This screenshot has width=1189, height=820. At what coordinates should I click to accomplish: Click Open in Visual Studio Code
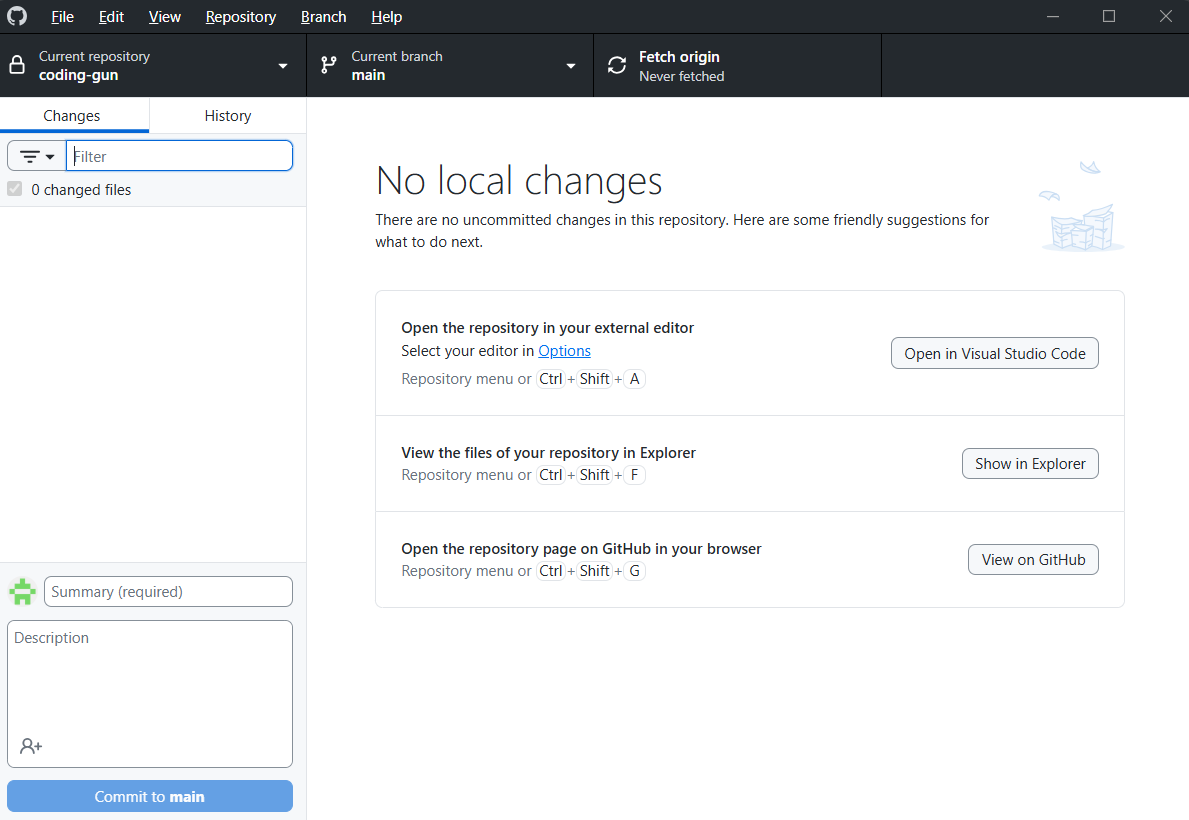click(x=994, y=353)
